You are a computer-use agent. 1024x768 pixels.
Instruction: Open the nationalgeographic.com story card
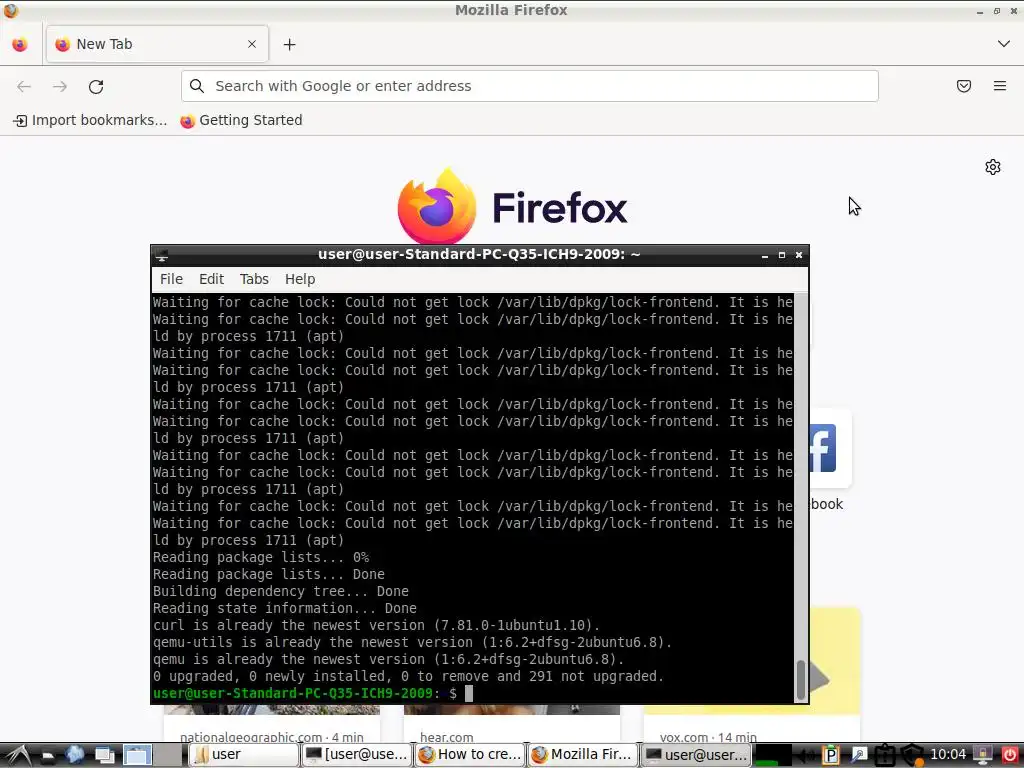click(x=272, y=724)
